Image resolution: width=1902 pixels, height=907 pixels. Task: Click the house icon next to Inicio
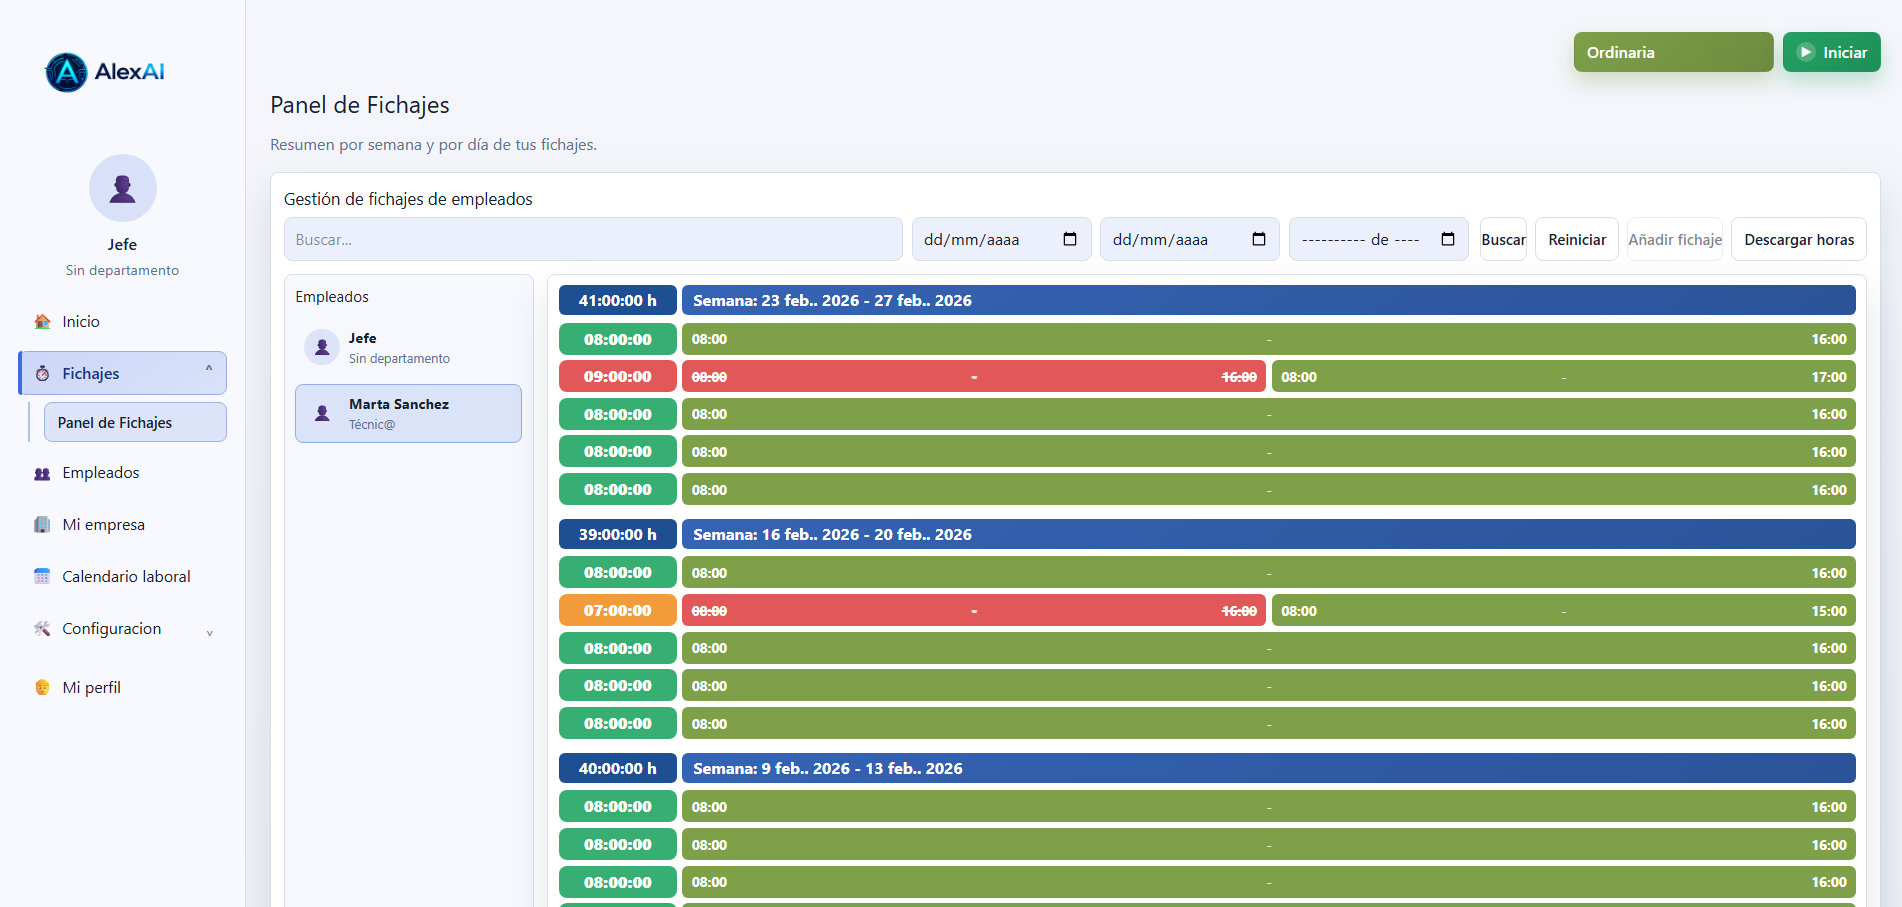(x=42, y=322)
